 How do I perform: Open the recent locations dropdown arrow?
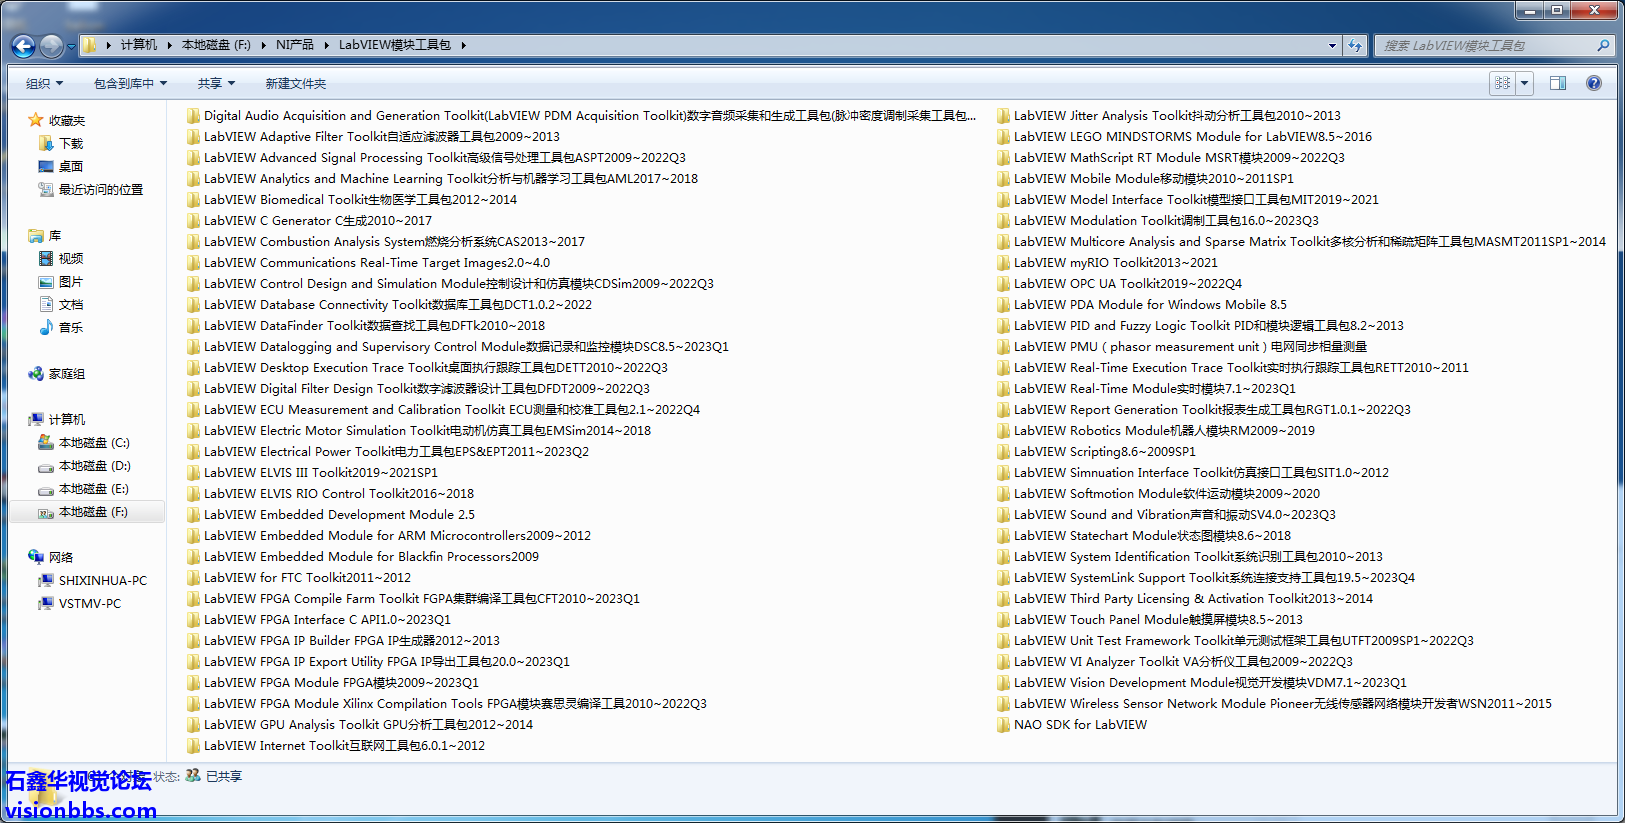(71, 46)
